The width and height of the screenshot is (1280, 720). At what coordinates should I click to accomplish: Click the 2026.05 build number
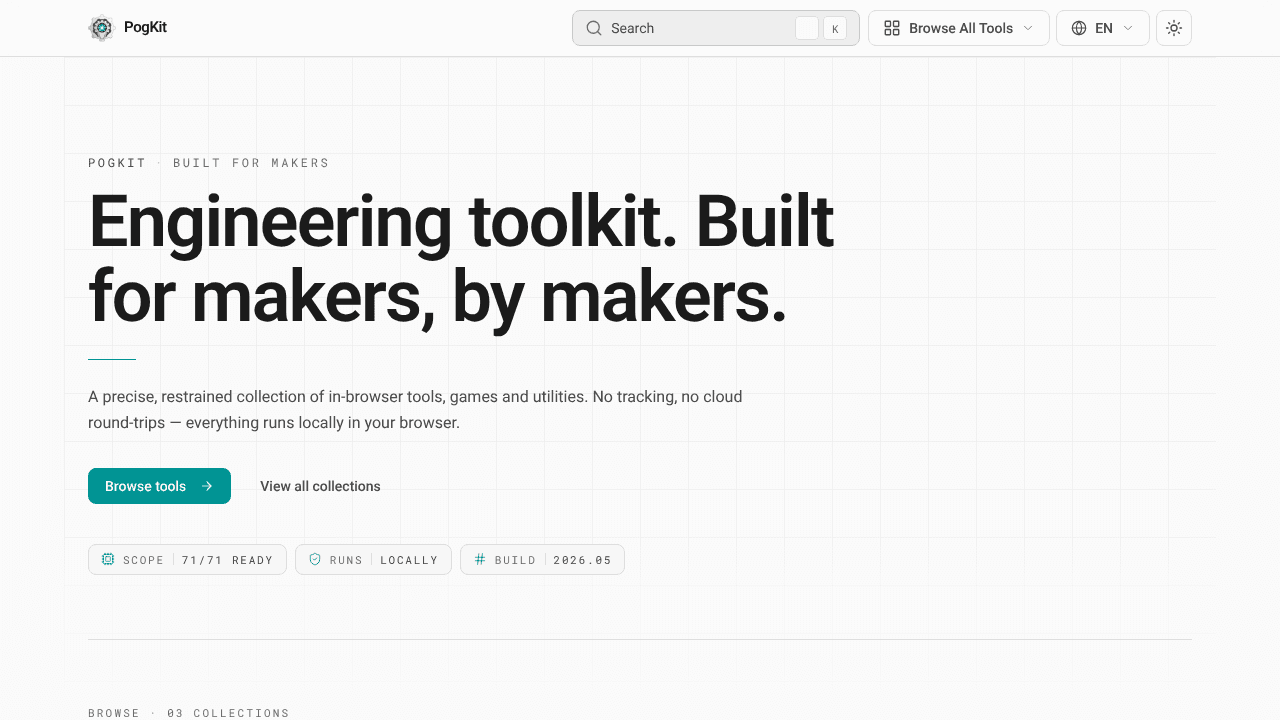(x=582, y=560)
